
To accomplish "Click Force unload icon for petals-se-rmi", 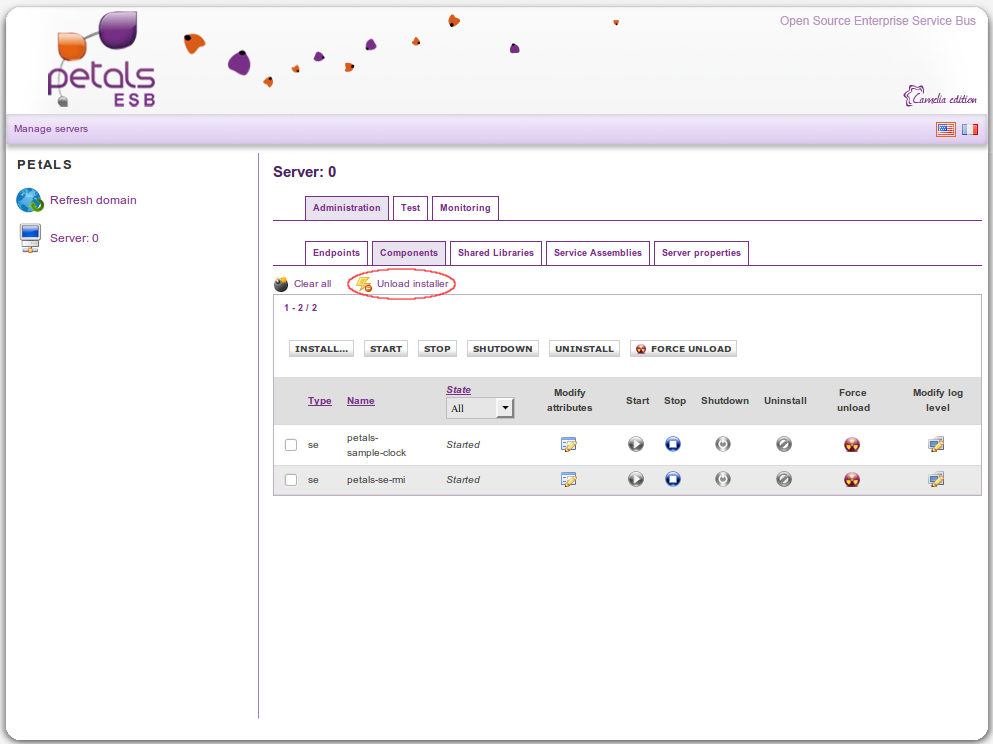I will (x=852, y=480).
